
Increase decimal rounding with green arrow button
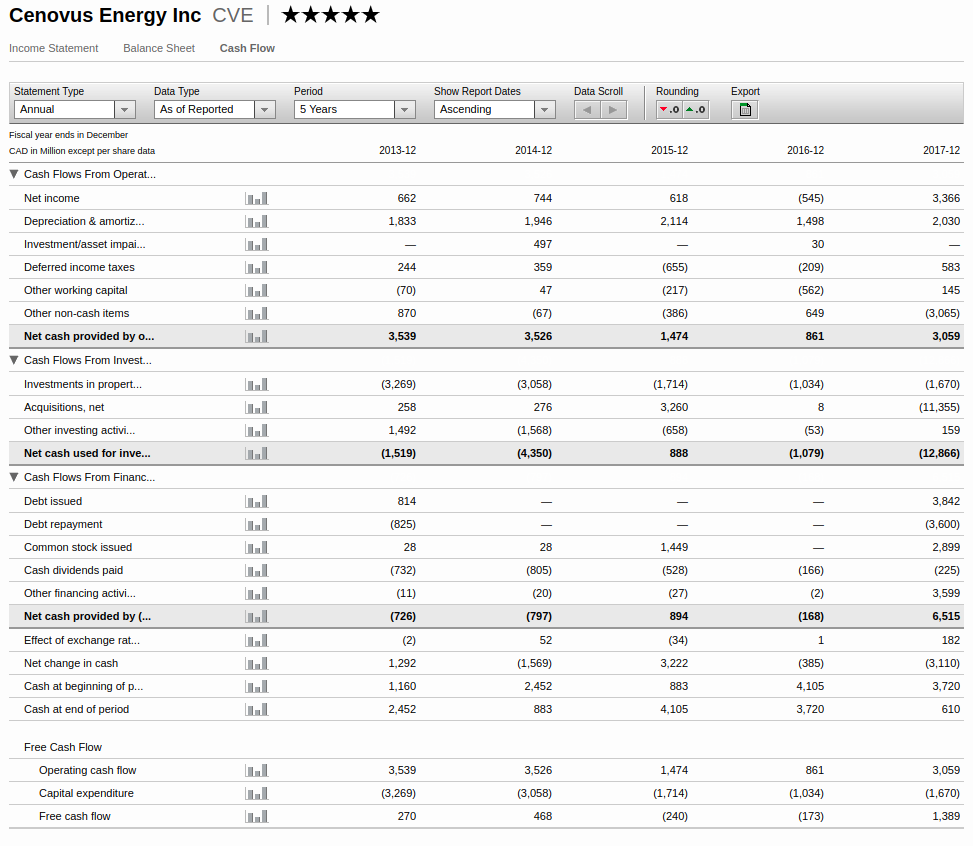(x=696, y=110)
